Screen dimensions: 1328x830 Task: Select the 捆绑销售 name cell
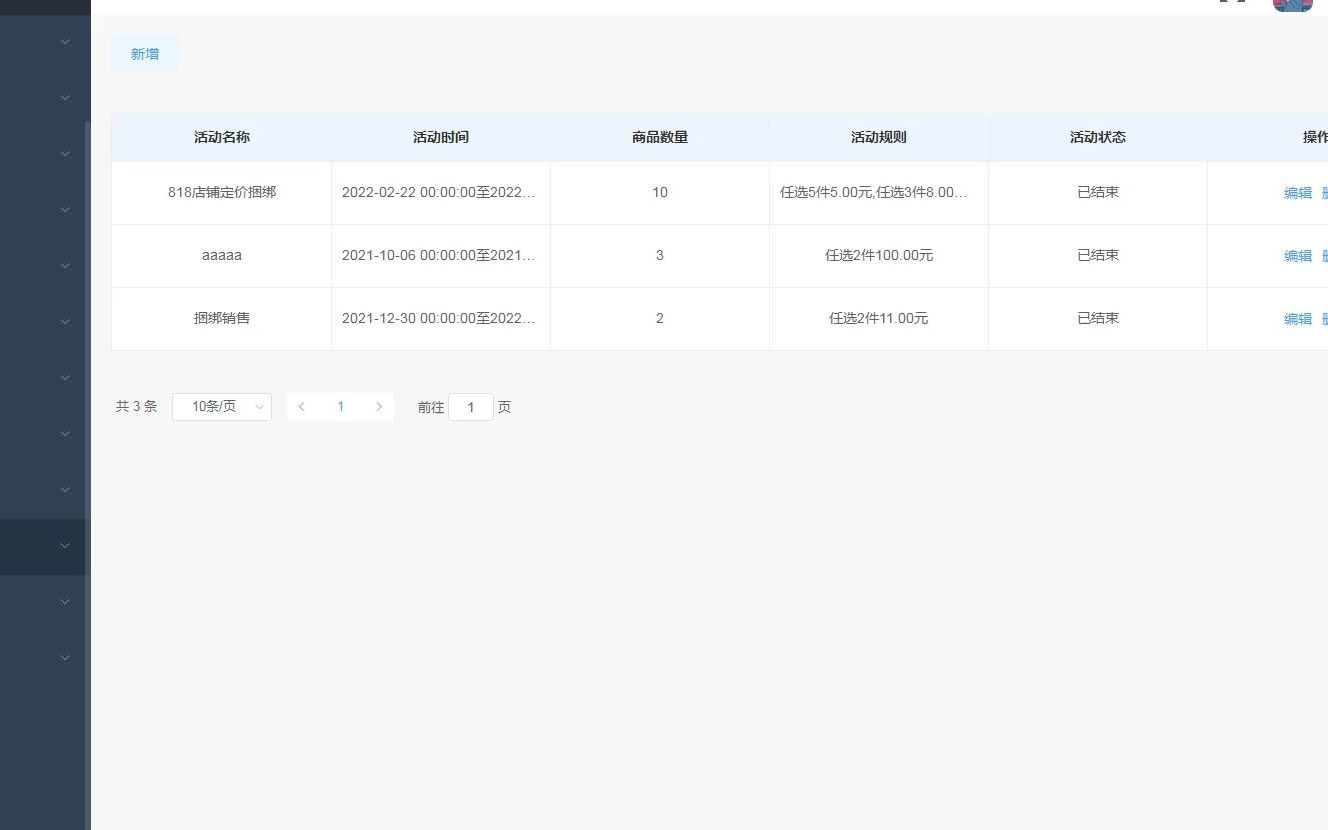coord(222,318)
